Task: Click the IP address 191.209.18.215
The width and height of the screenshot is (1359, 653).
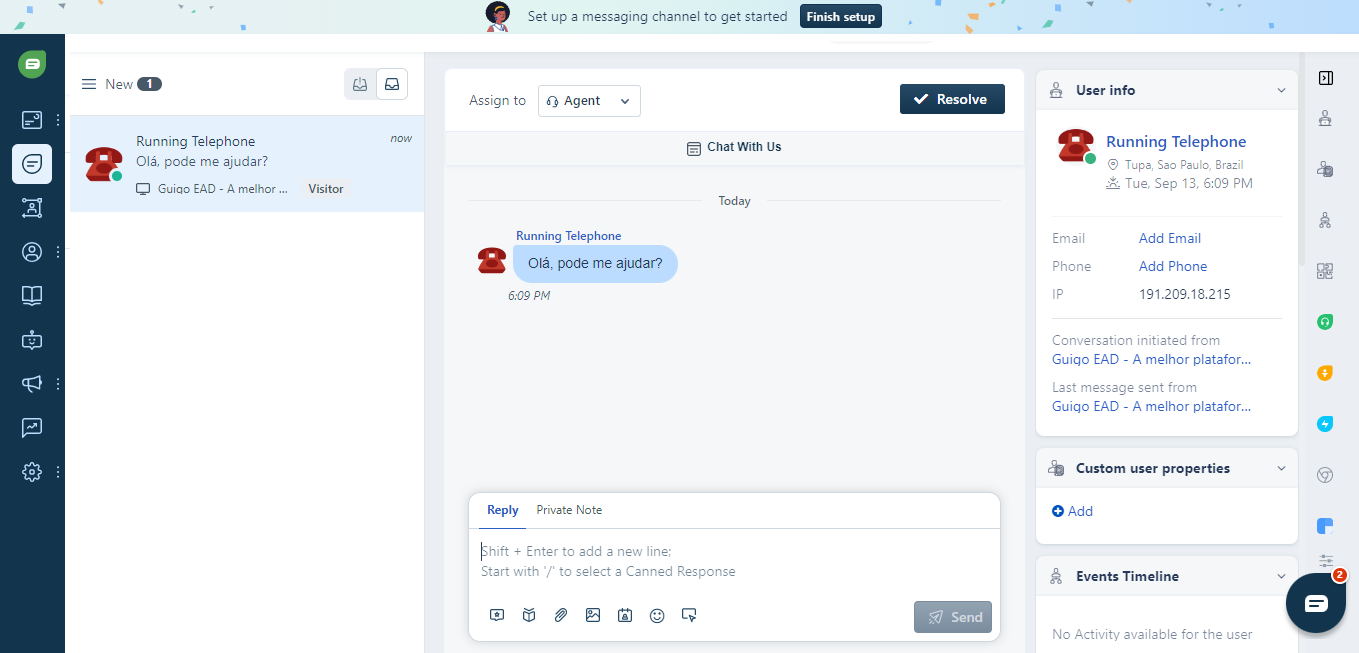Action: tap(1185, 294)
